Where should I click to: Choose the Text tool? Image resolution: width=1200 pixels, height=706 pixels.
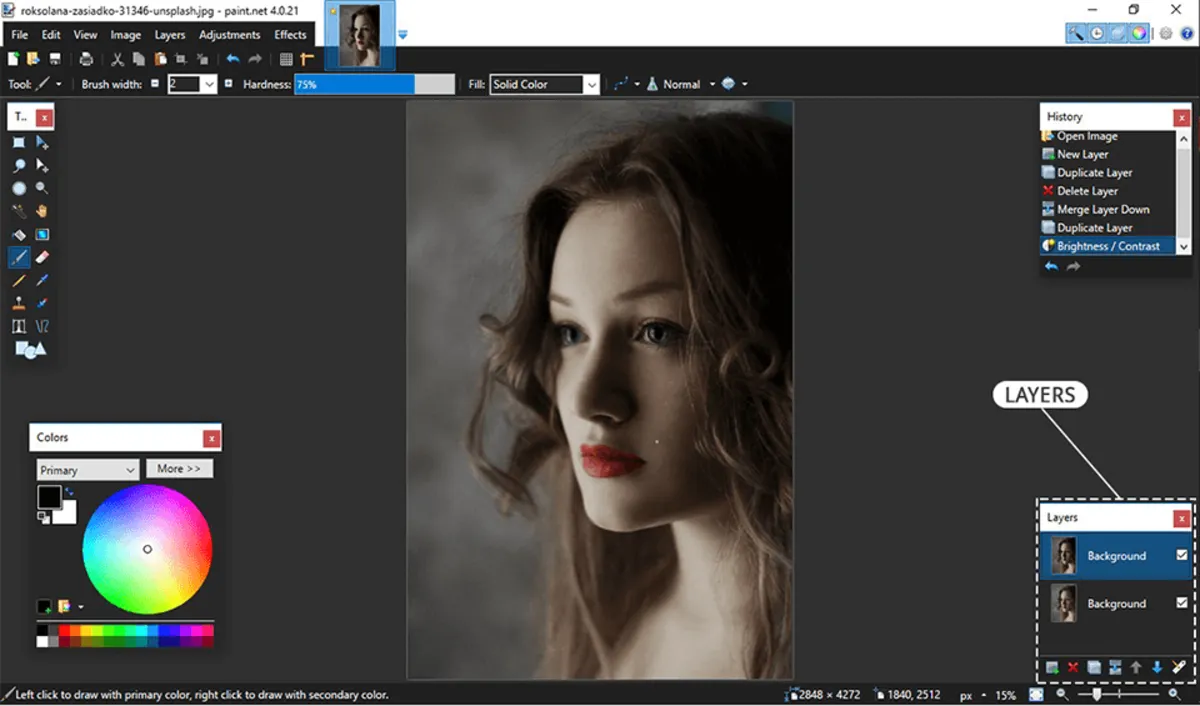tap(20, 325)
